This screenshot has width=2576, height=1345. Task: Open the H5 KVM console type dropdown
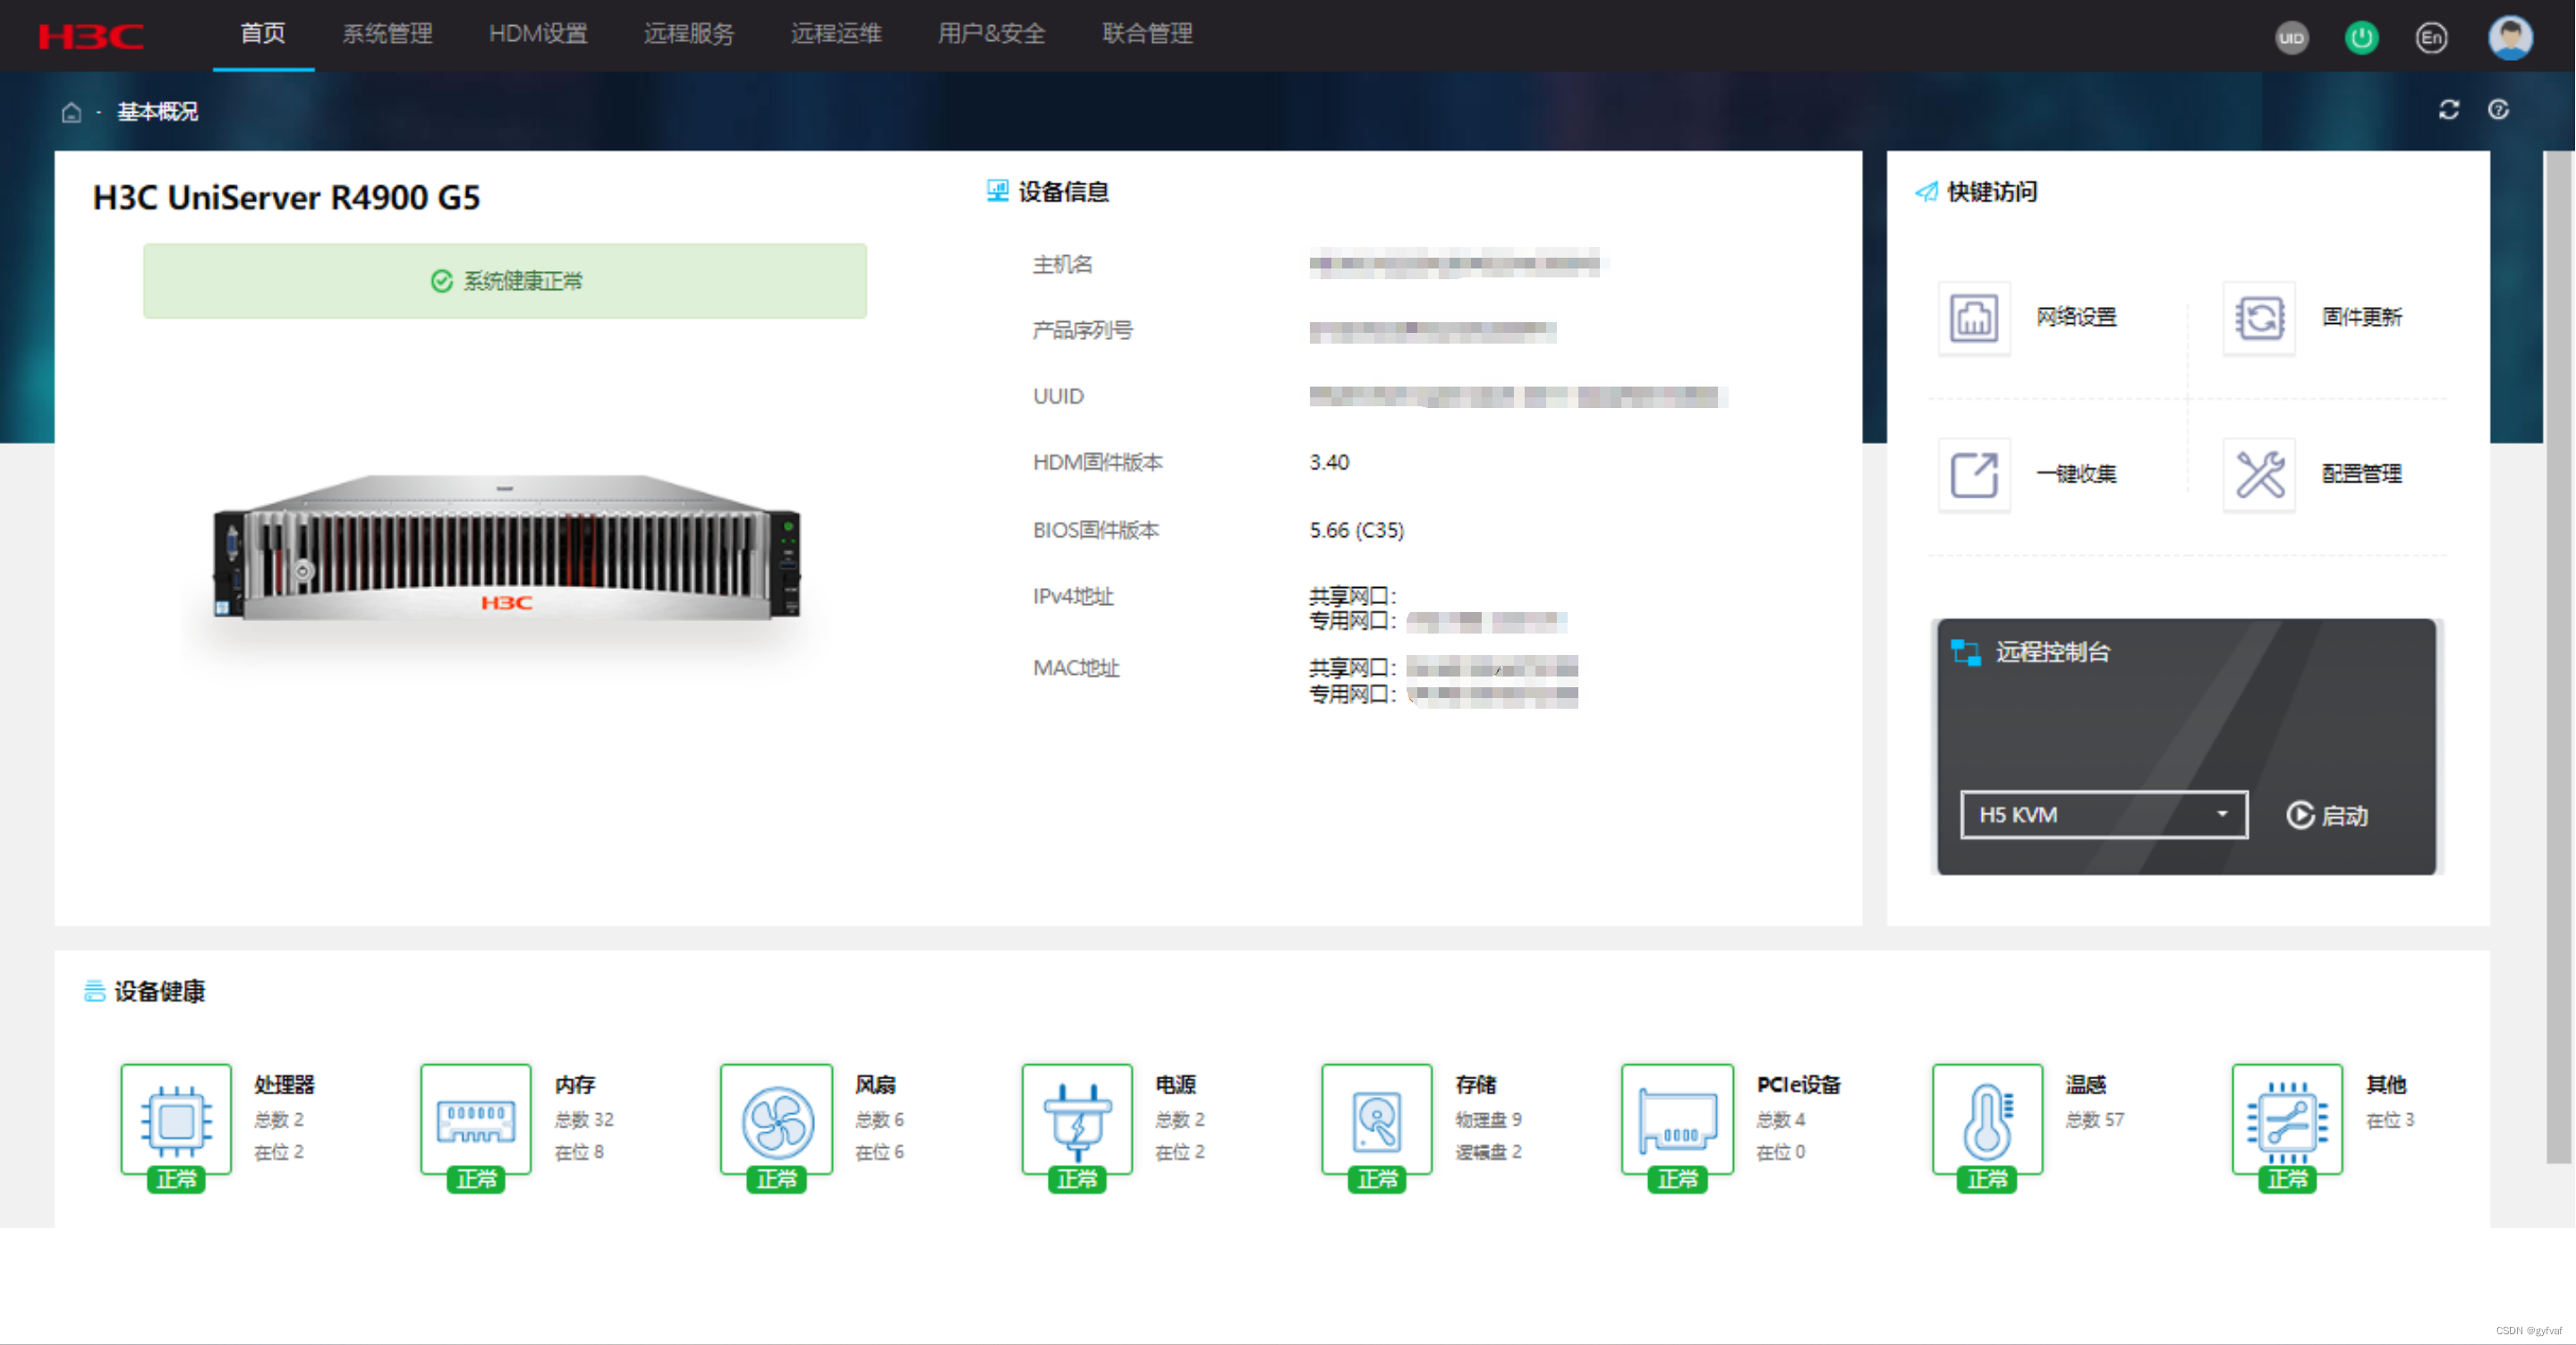click(2104, 815)
